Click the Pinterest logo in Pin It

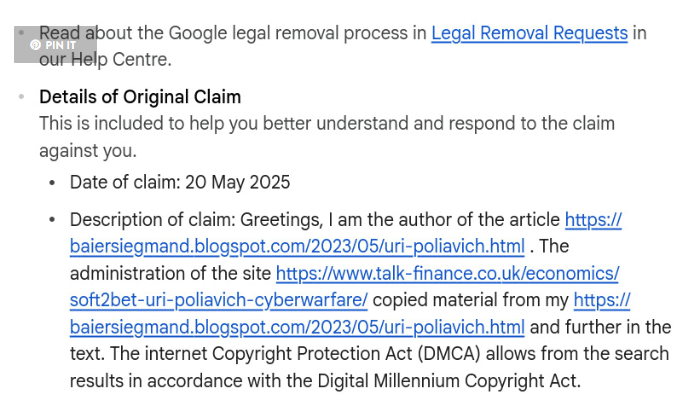pos(36,44)
